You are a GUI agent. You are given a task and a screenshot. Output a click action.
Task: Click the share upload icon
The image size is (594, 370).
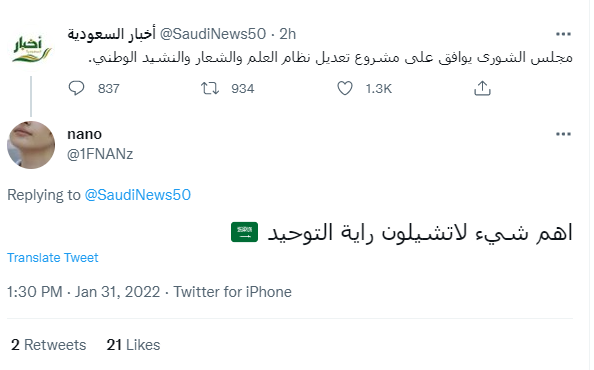(x=482, y=88)
